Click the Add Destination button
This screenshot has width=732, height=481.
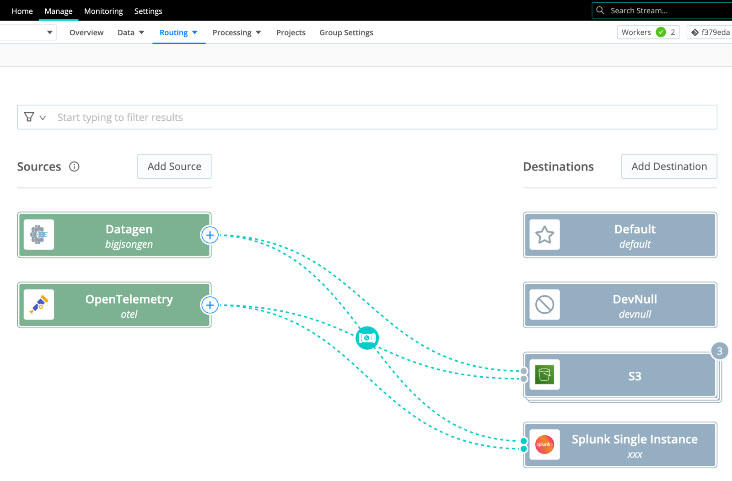click(669, 166)
